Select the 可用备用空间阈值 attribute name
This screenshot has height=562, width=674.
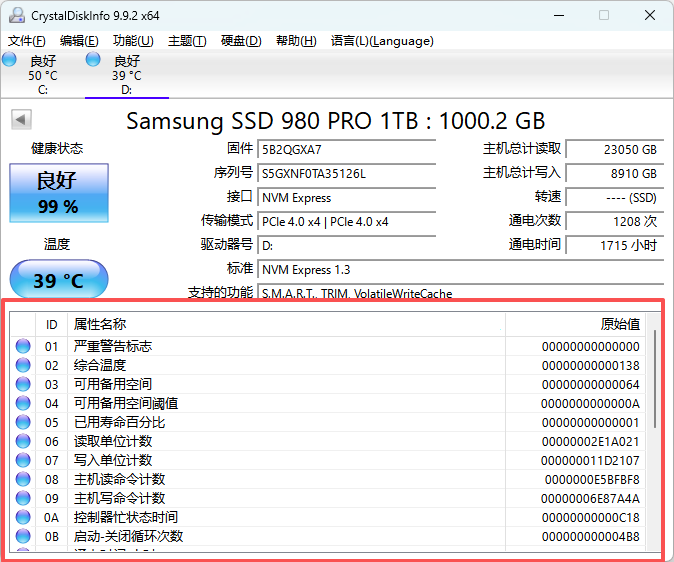(x=126, y=403)
